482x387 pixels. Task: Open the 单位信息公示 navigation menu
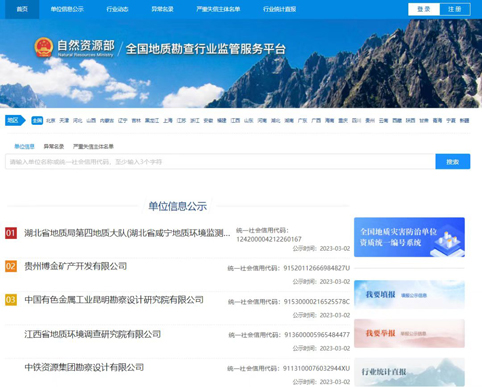(x=67, y=9)
